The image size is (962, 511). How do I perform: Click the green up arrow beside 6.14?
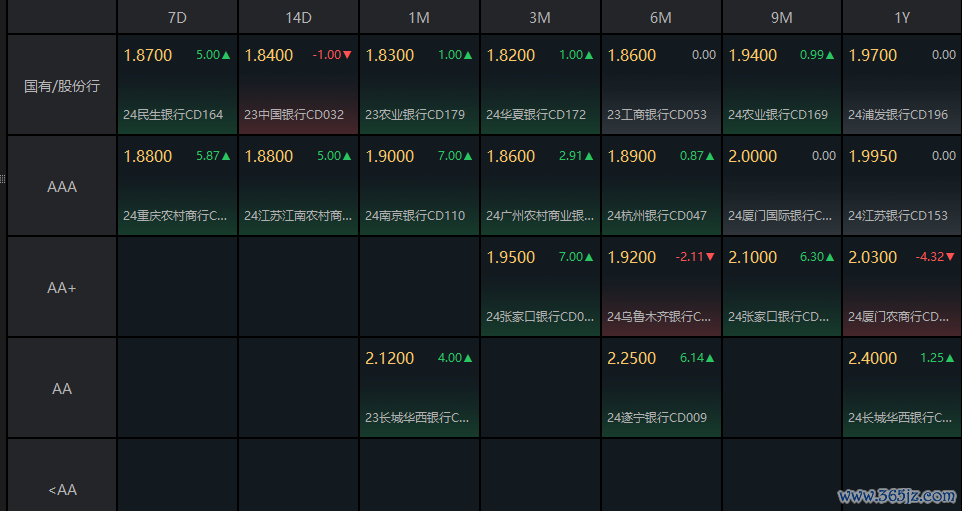tap(710, 358)
